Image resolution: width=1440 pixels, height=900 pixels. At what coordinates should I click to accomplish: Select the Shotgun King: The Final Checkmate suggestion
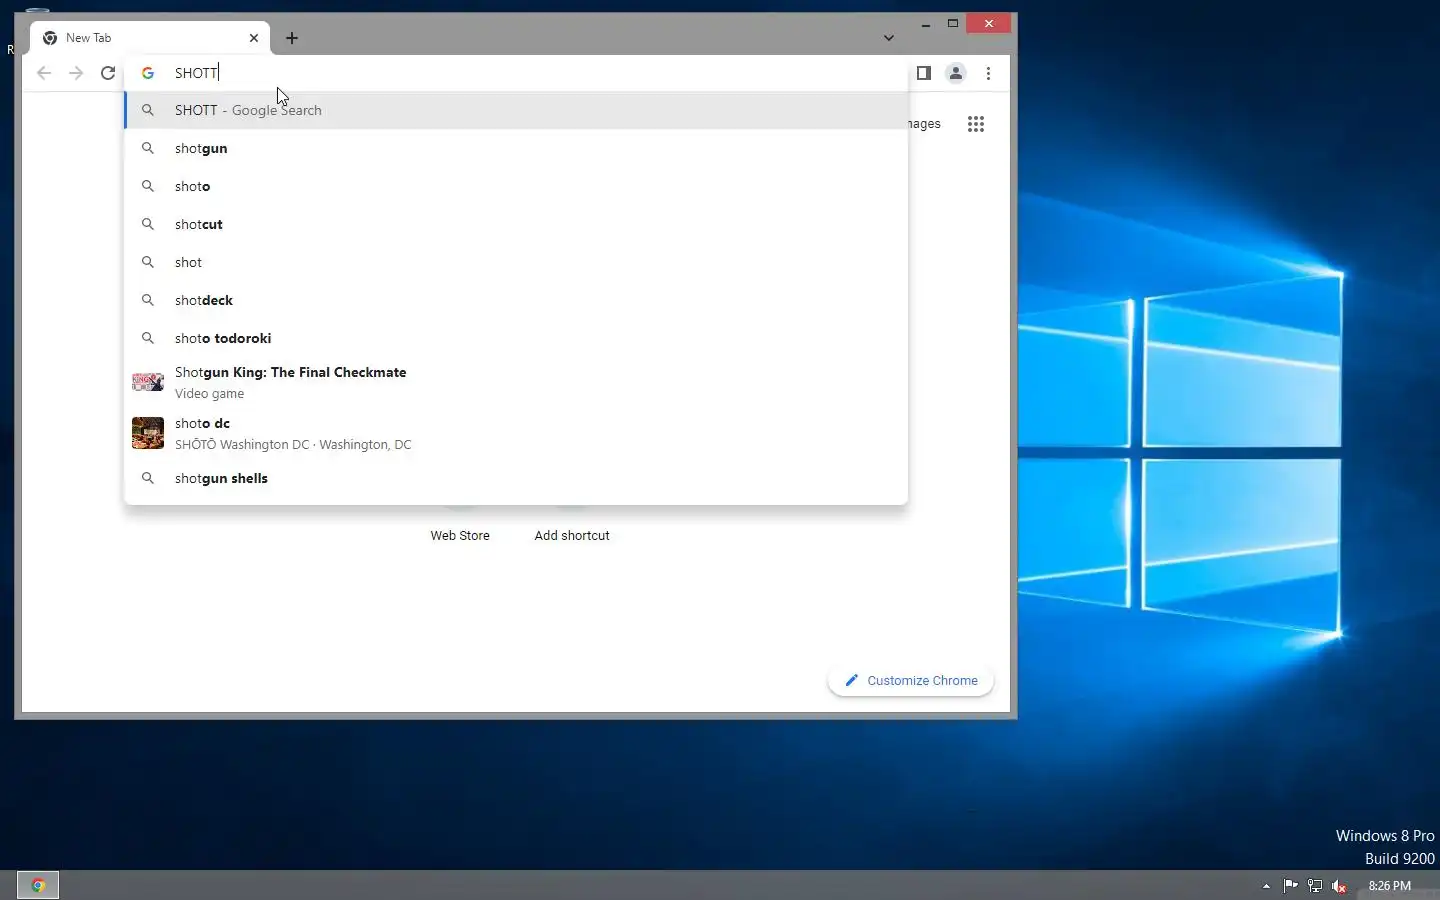[517, 382]
